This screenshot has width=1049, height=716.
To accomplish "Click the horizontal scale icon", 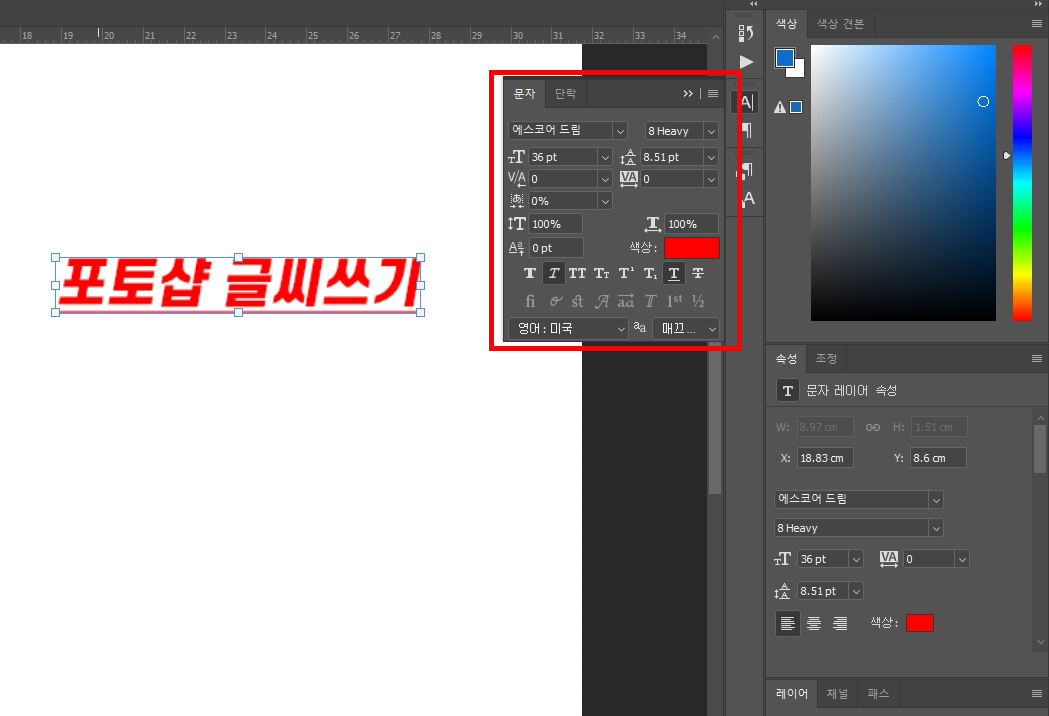I will [x=653, y=223].
